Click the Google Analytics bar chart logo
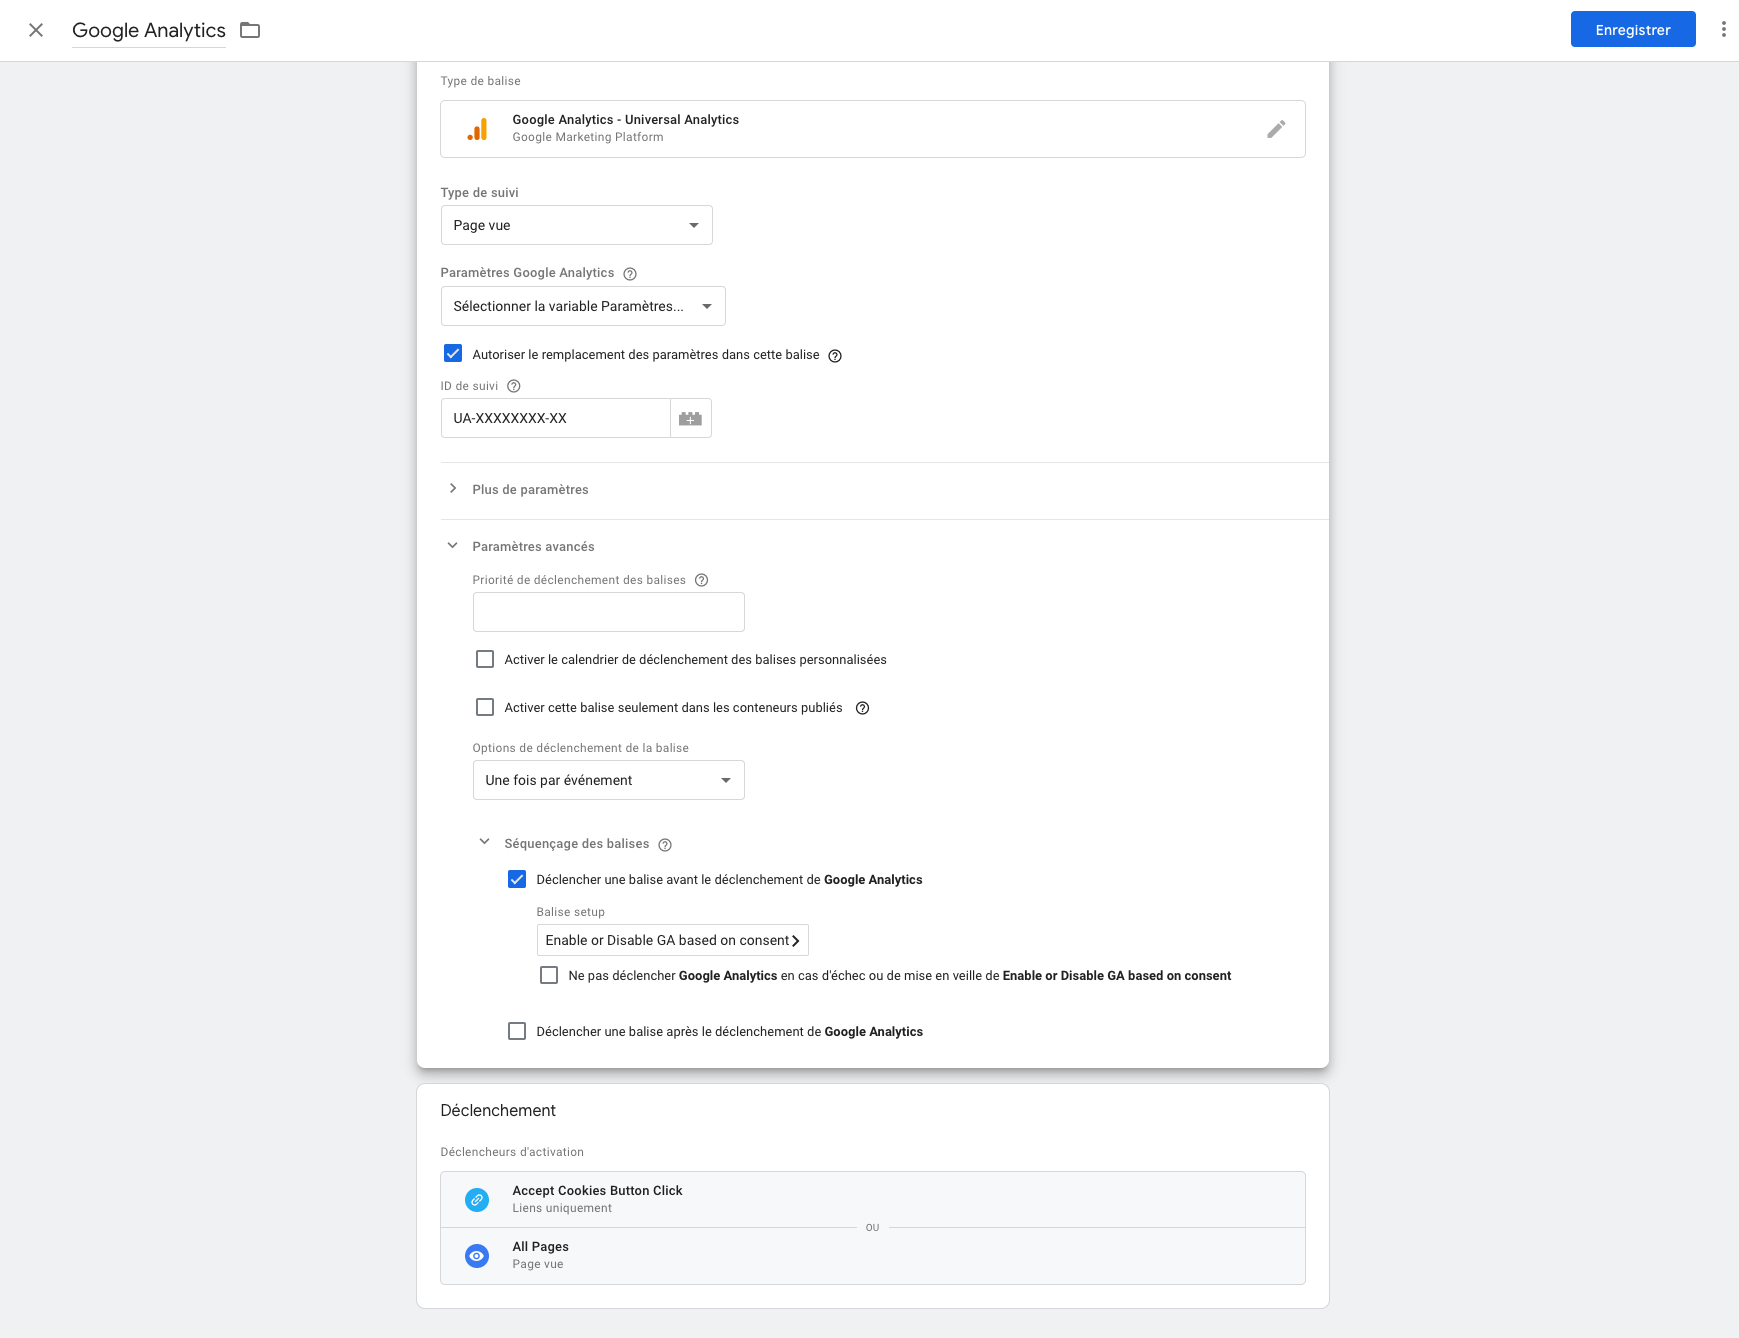Image resolution: width=1739 pixels, height=1338 pixels. (x=477, y=129)
